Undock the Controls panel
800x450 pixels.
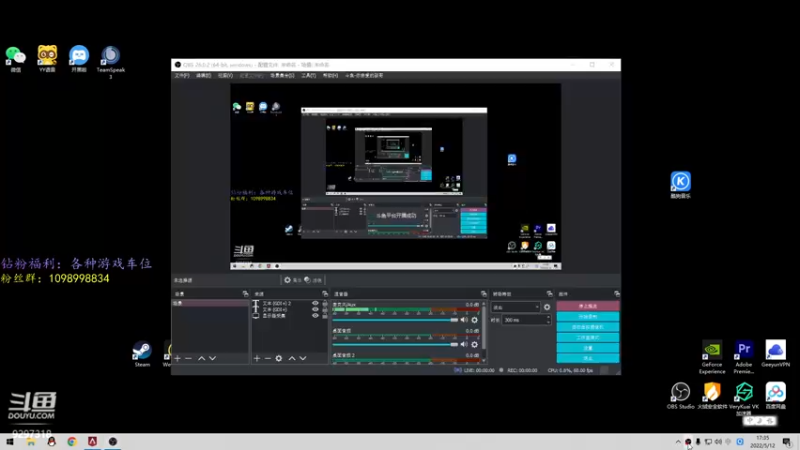click(617, 294)
